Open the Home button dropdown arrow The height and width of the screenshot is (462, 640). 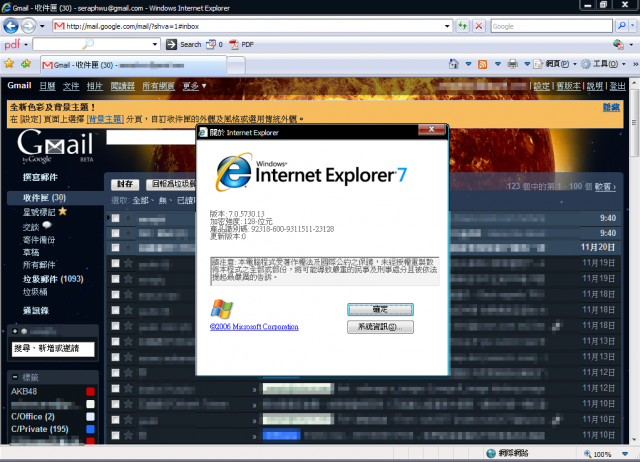tap(468, 64)
